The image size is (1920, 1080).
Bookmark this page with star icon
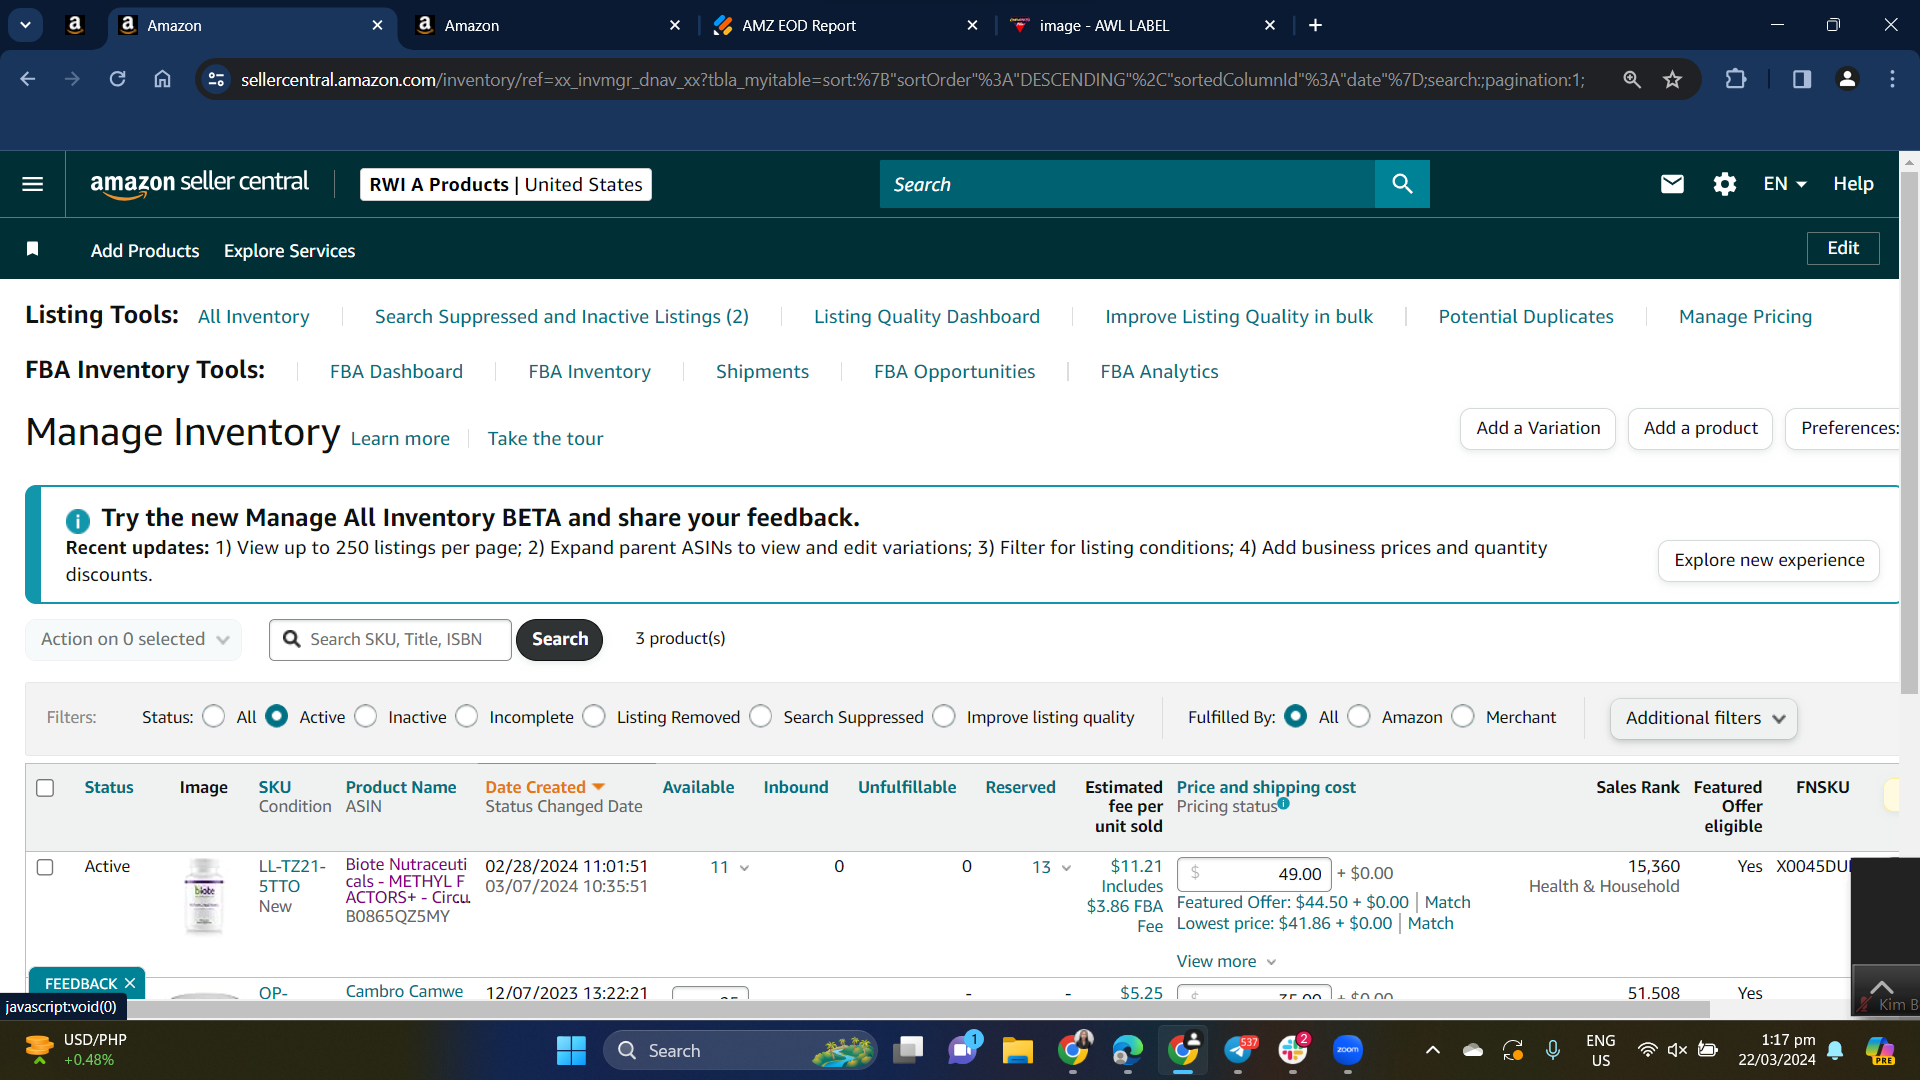coord(1672,79)
